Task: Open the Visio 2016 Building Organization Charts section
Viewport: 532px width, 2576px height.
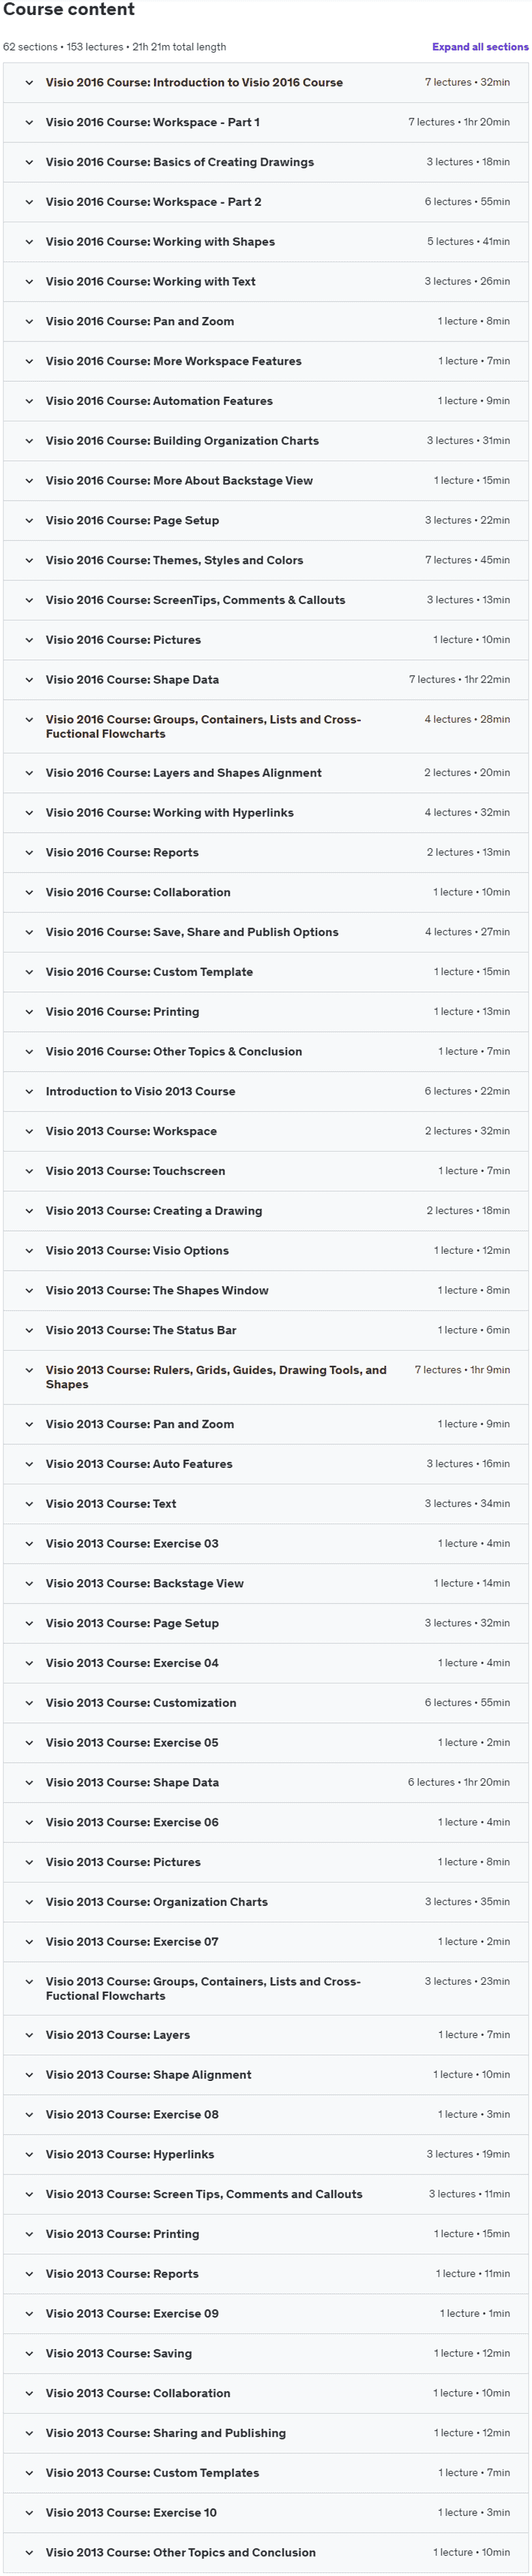Action: pyautogui.click(x=266, y=441)
